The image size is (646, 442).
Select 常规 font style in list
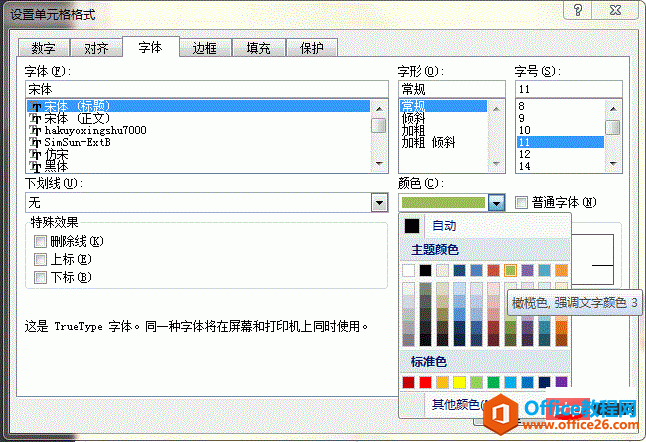click(x=443, y=106)
